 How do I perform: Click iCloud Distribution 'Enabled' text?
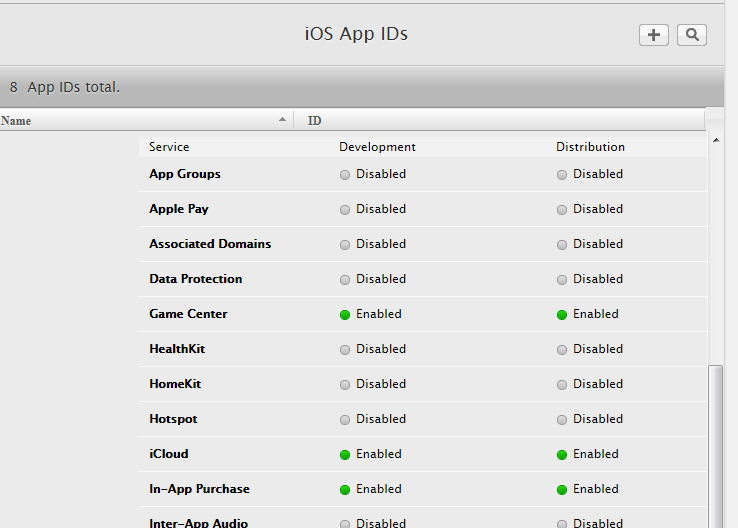tap(596, 454)
